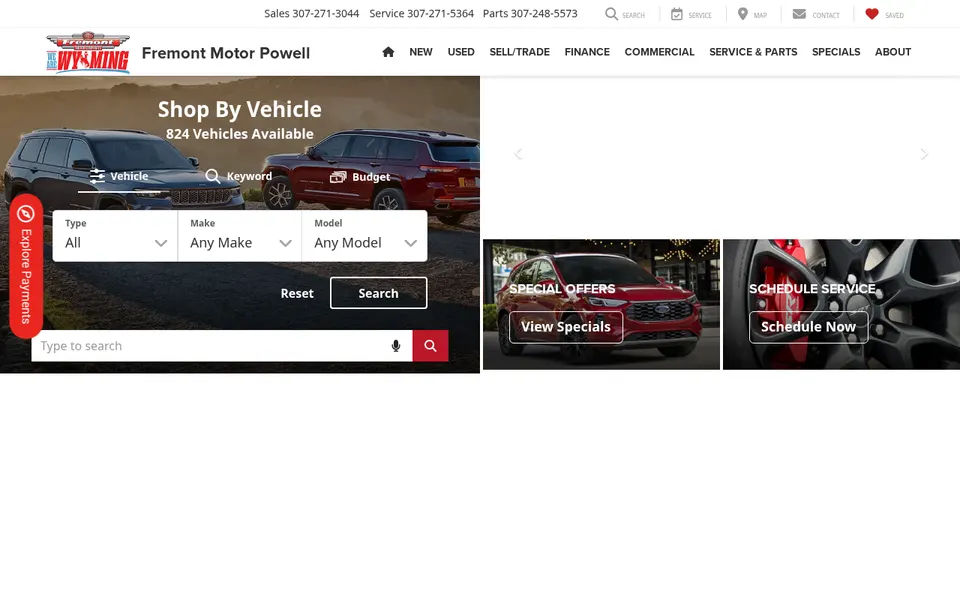Click the compass icon on Explore Payments
Image resolution: width=960 pixels, height=600 pixels.
coord(26,214)
